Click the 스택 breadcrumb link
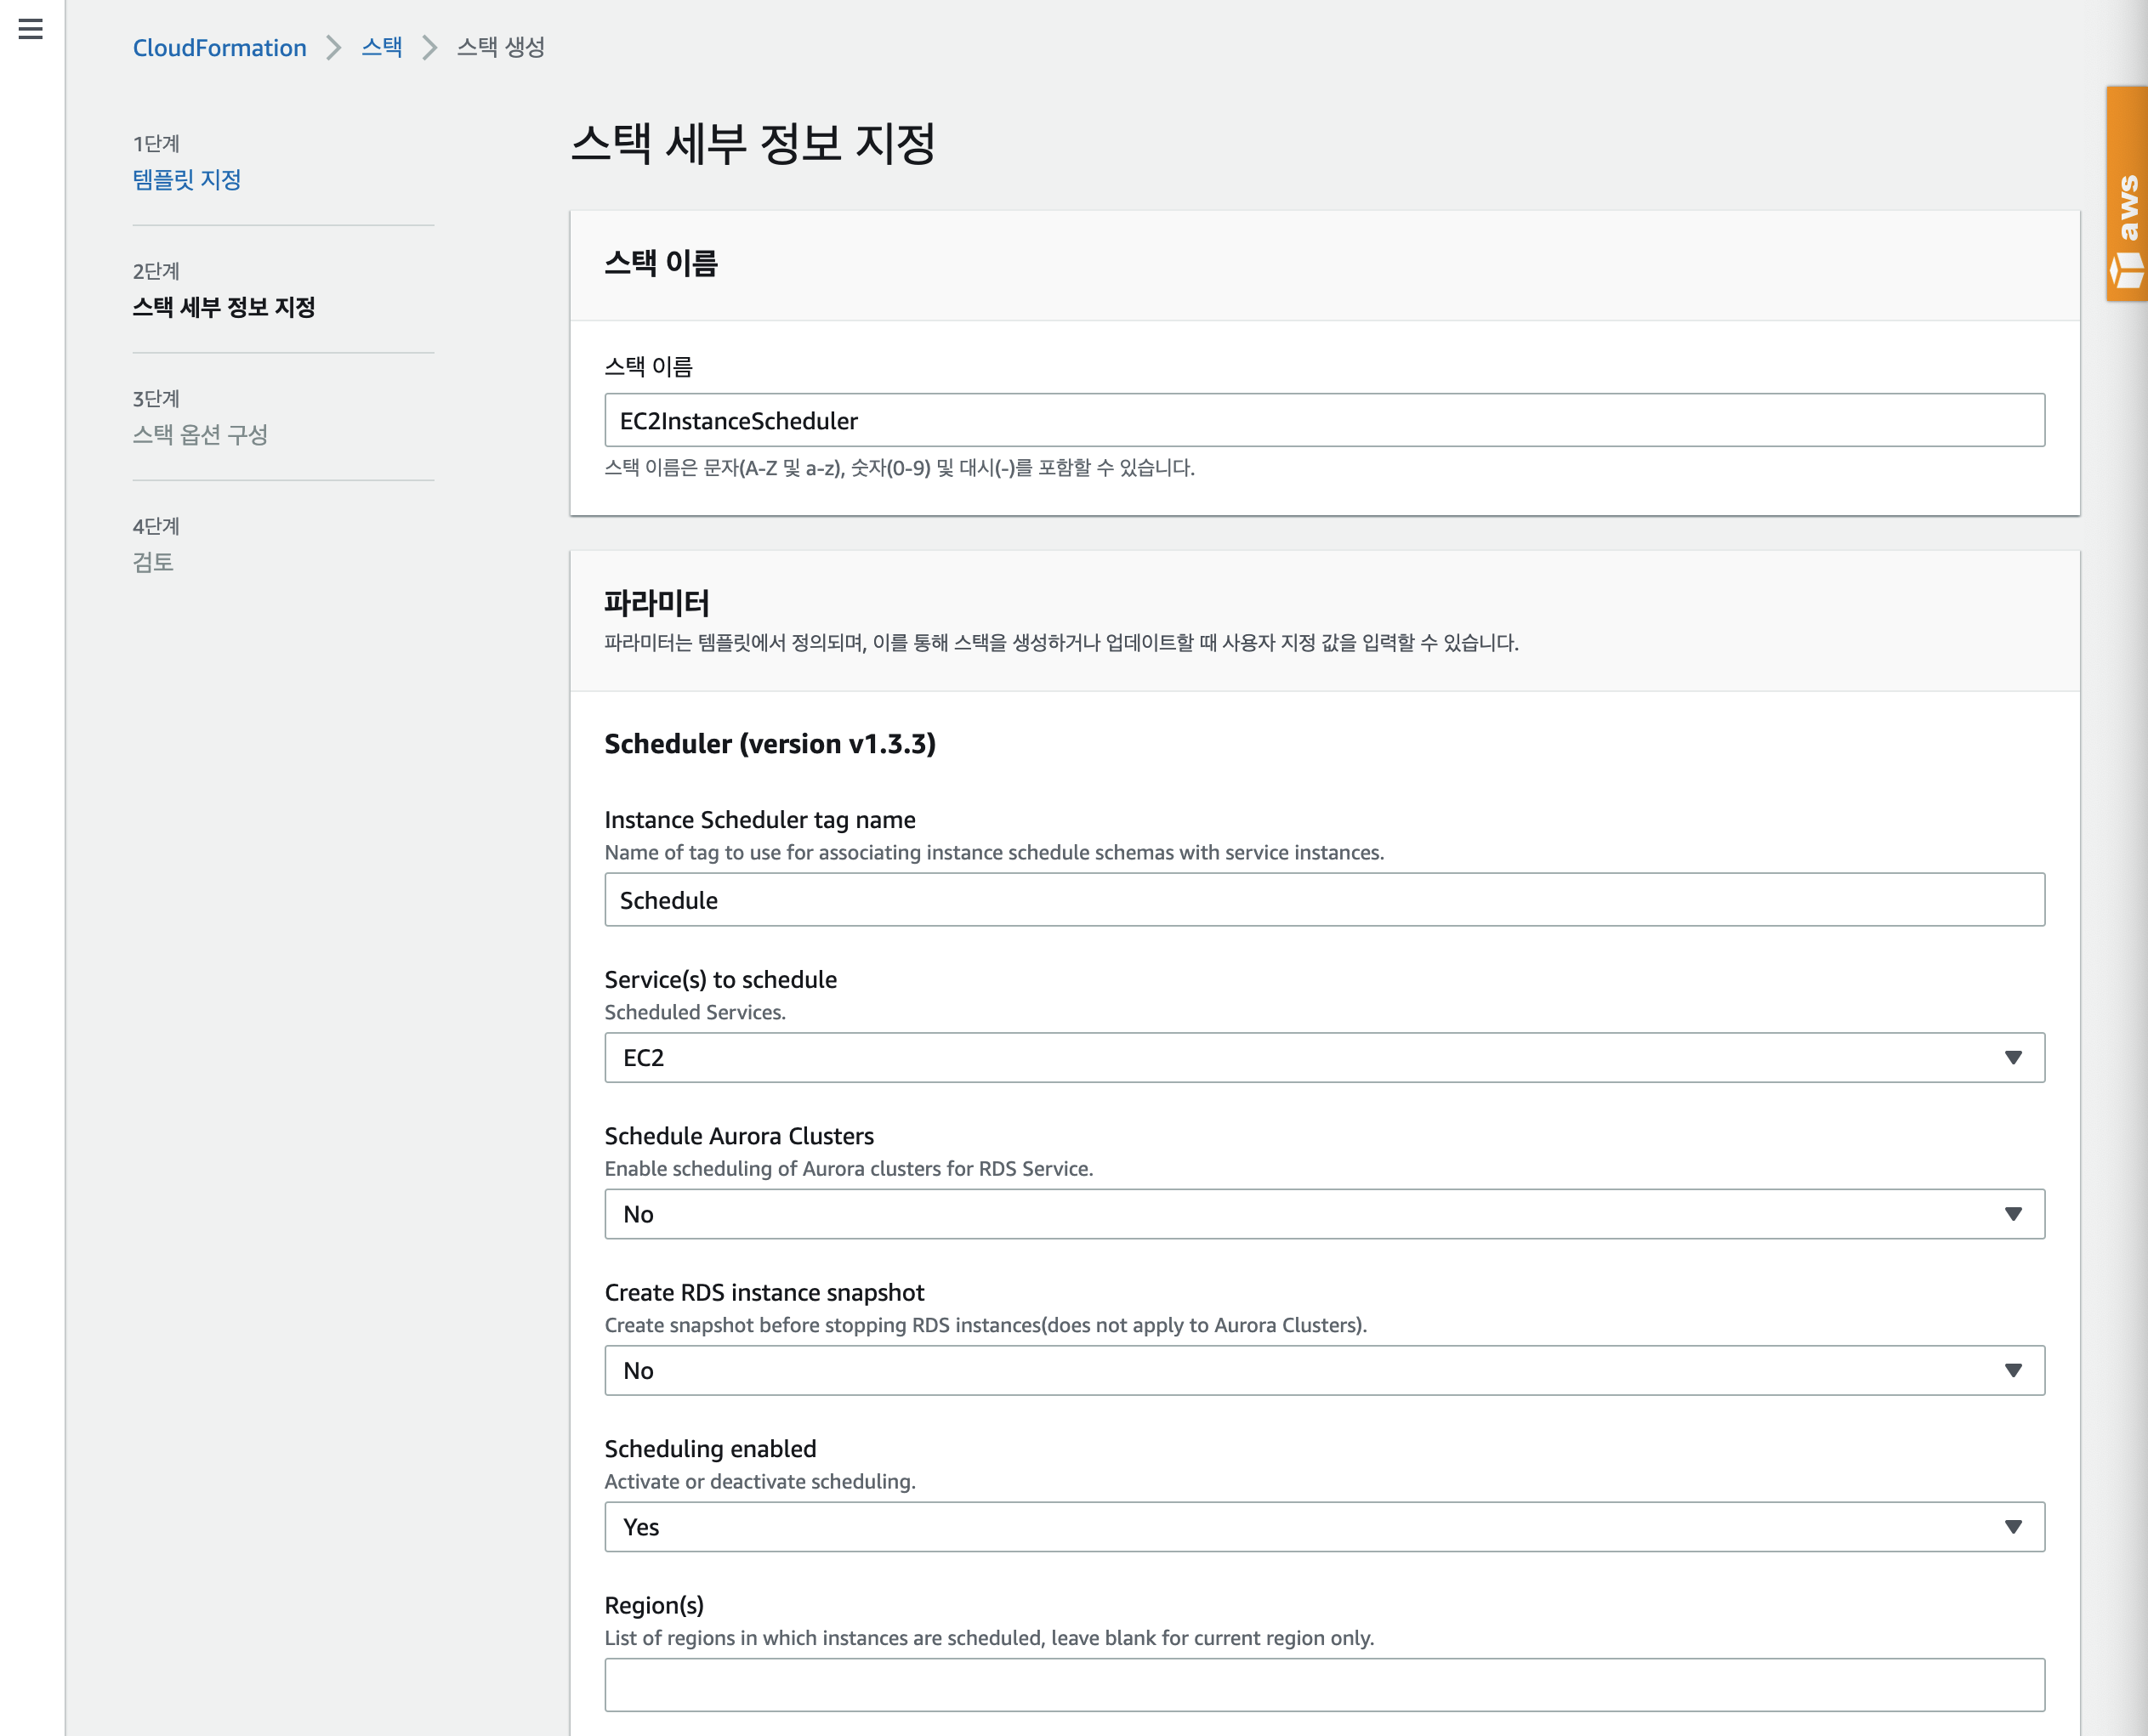 381,47
